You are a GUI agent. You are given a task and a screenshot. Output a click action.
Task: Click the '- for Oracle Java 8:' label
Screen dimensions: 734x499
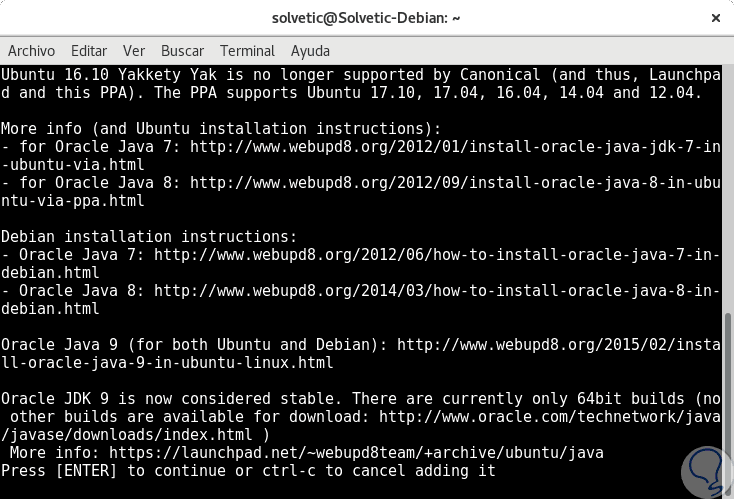[91, 183]
